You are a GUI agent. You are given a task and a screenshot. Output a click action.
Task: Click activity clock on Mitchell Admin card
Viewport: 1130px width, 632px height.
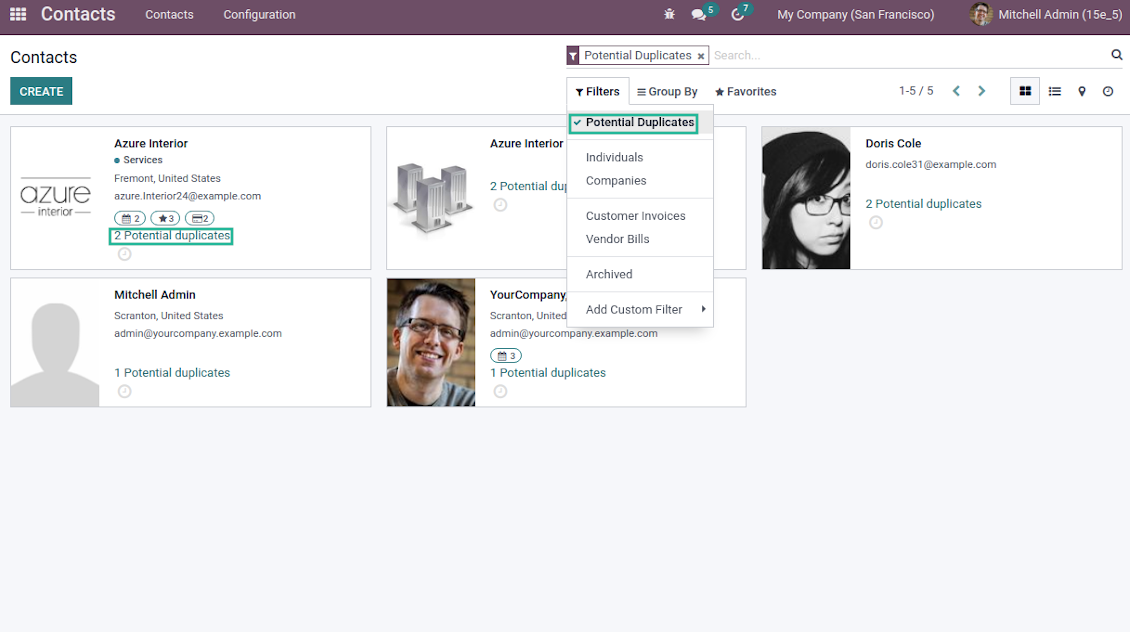coord(125,391)
